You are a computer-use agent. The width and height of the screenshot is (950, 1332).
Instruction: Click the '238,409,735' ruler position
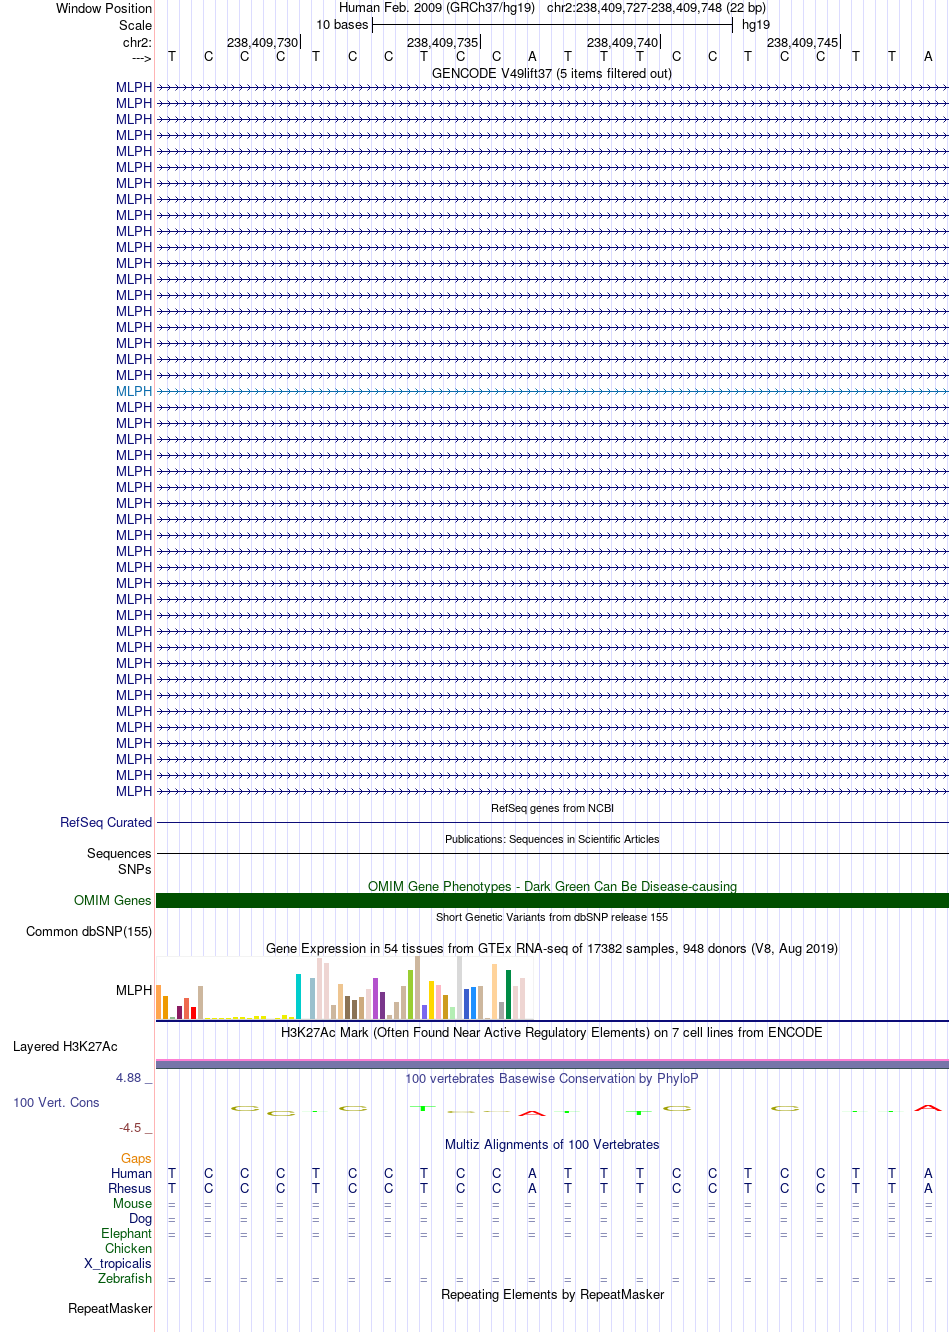442,43
